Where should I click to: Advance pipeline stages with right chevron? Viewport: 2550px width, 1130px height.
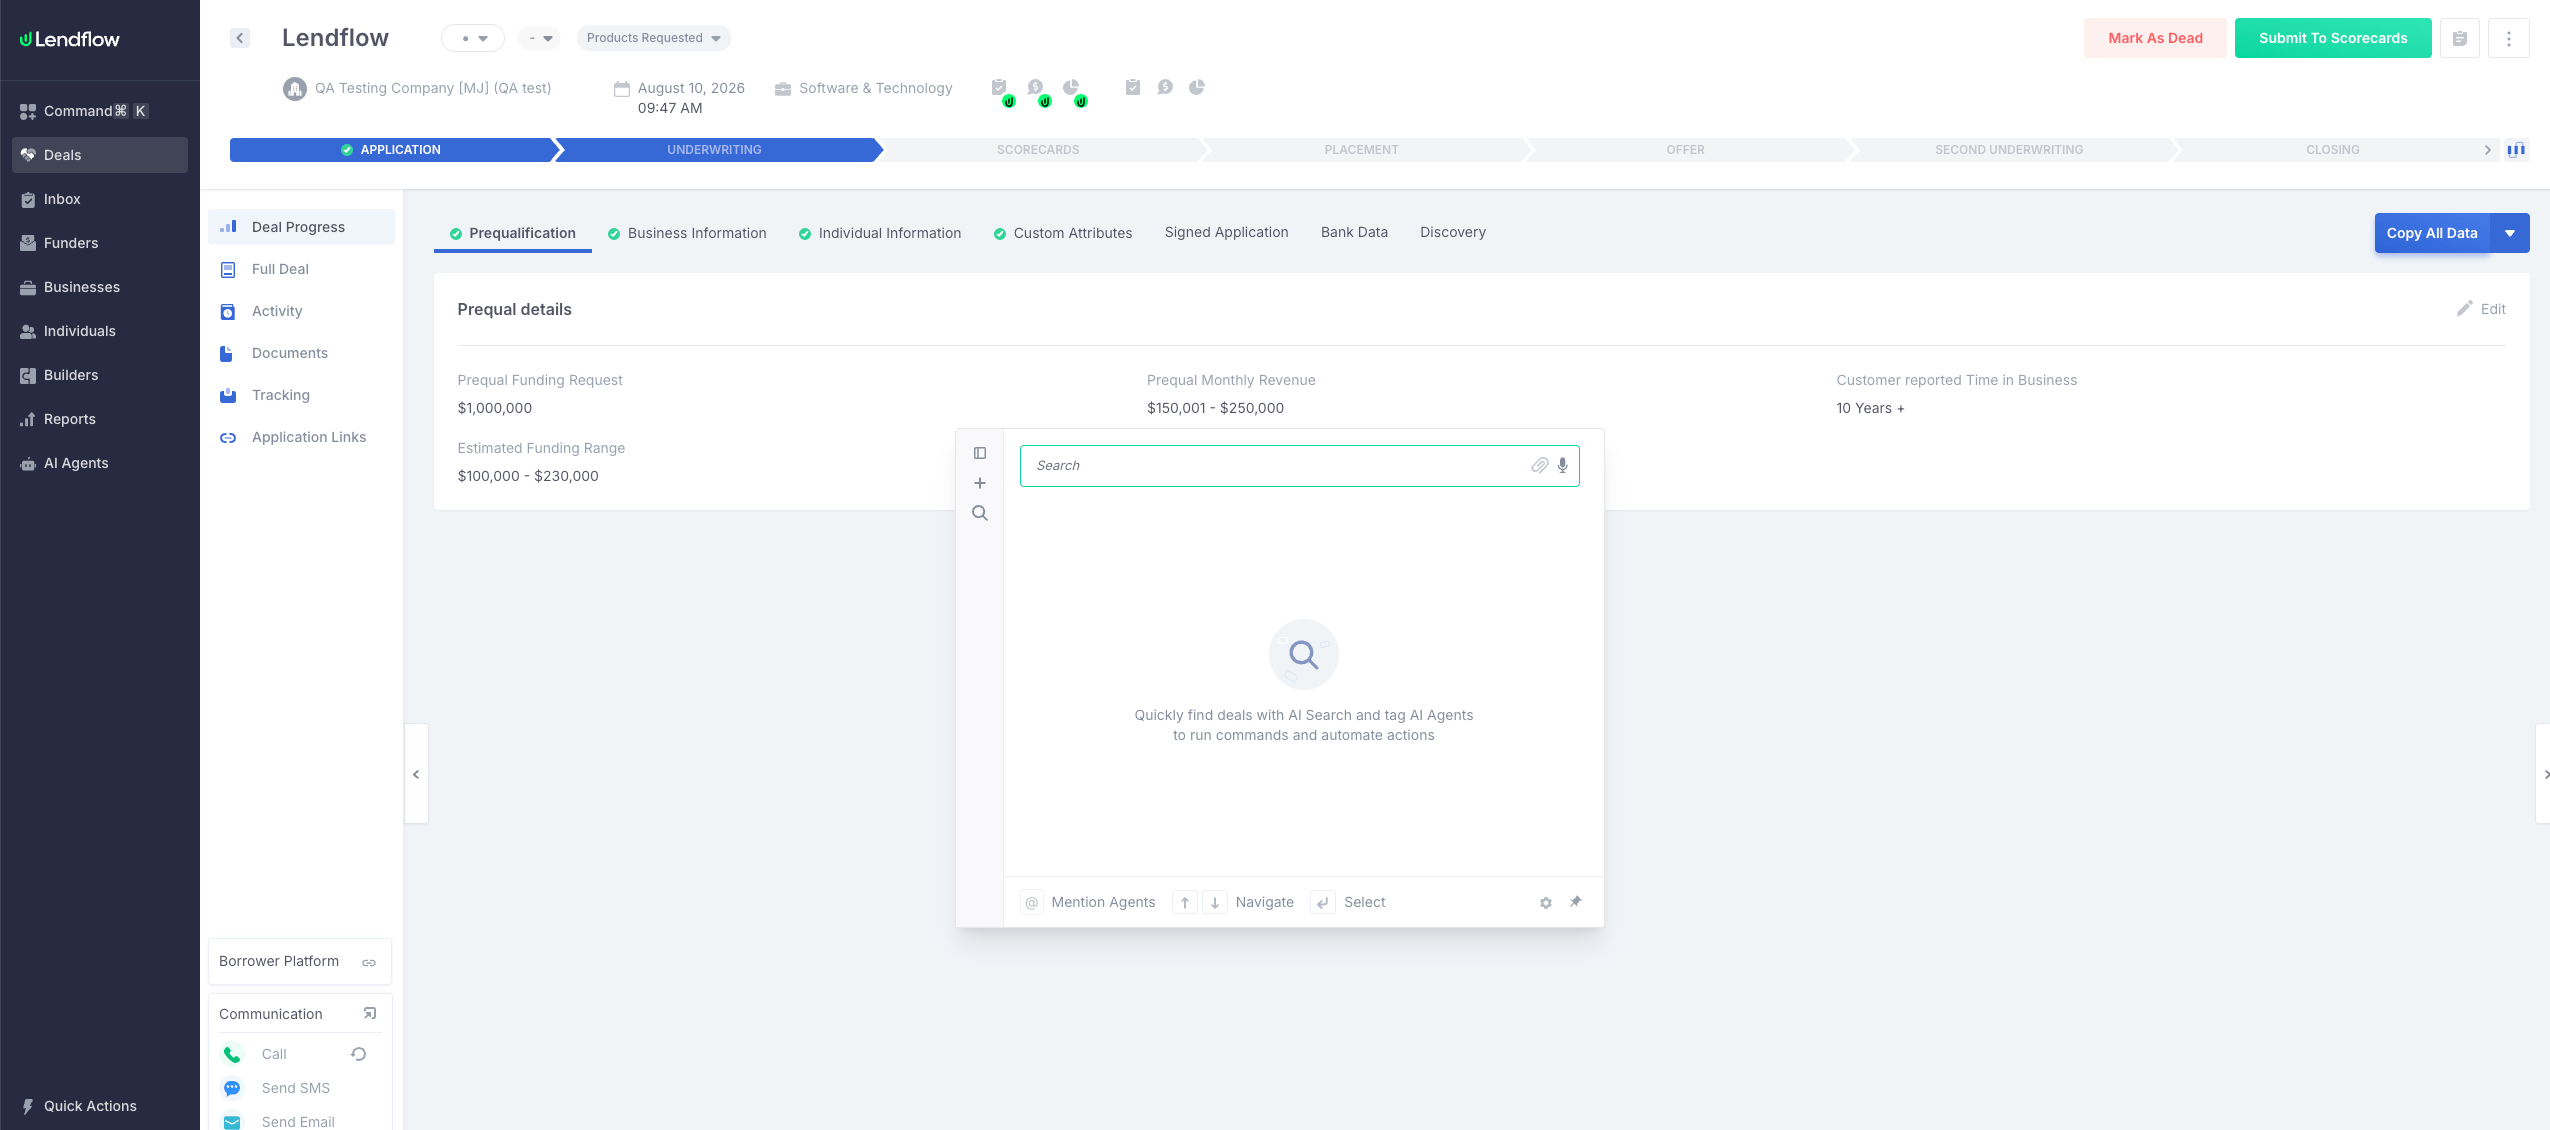point(2488,150)
